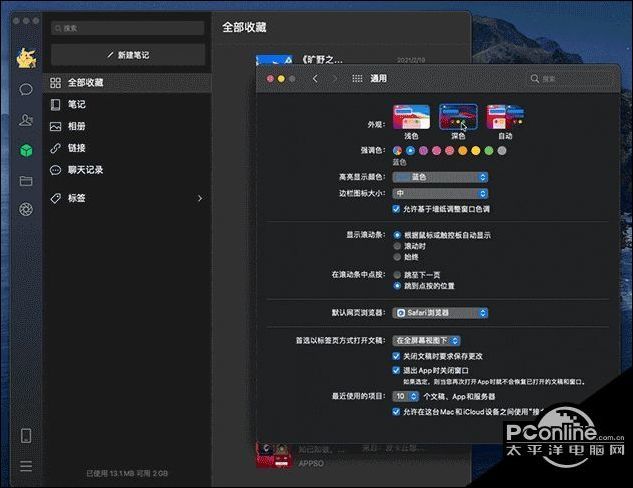
Task: Open the 最近使用的项目 count stepper
Action: [x=406, y=396]
